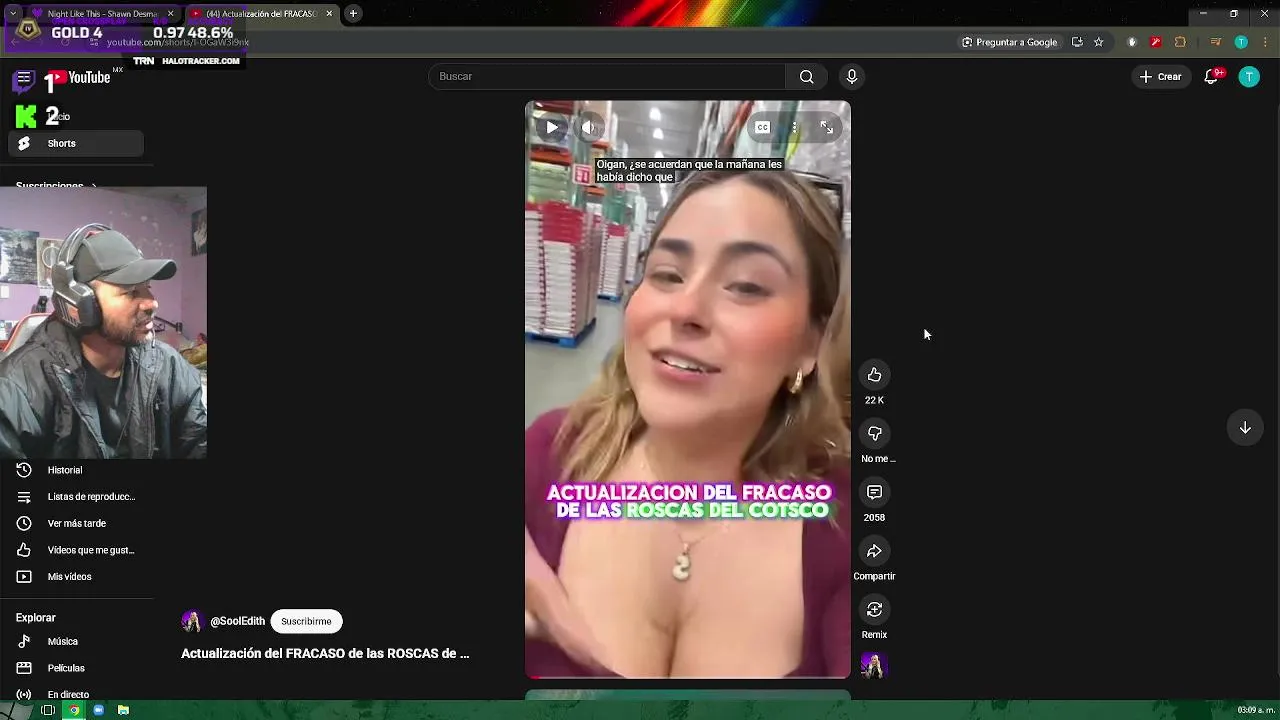
Task: Select Shorts in the sidebar
Action: point(76,143)
